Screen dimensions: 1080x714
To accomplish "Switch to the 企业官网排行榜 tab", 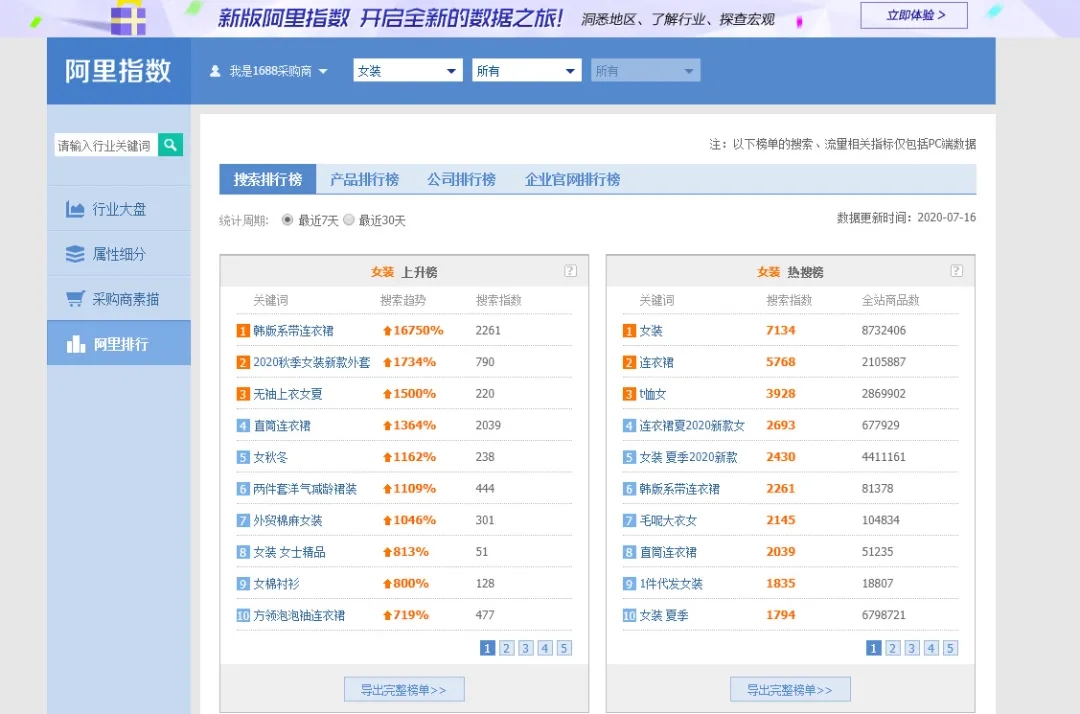I will [x=572, y=179].
